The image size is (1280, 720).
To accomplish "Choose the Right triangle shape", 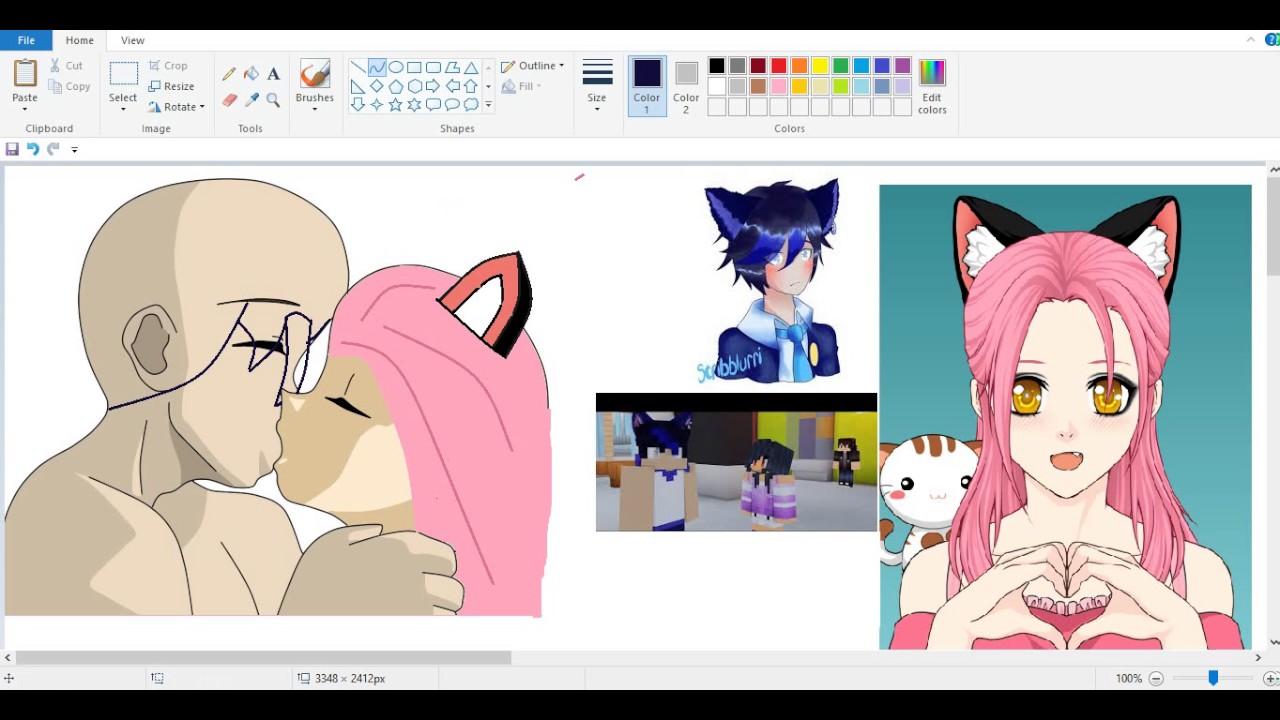I will coord(357,86).
